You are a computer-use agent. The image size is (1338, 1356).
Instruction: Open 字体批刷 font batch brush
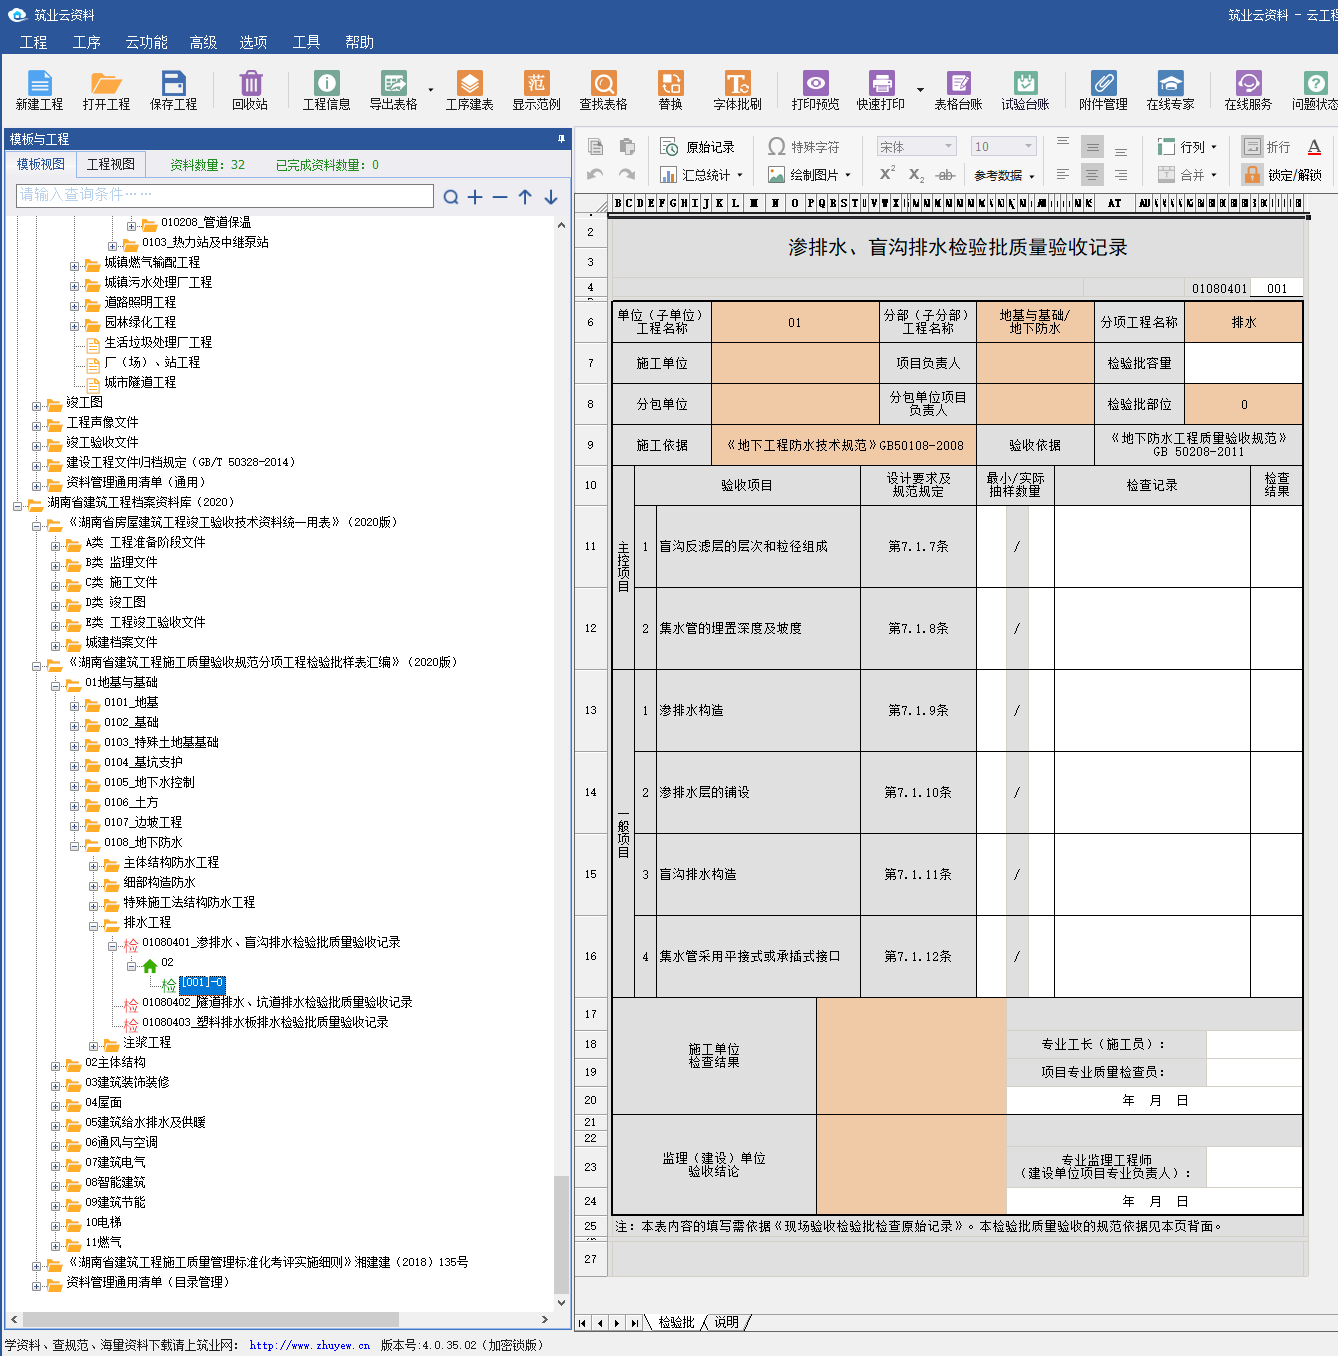737,90
